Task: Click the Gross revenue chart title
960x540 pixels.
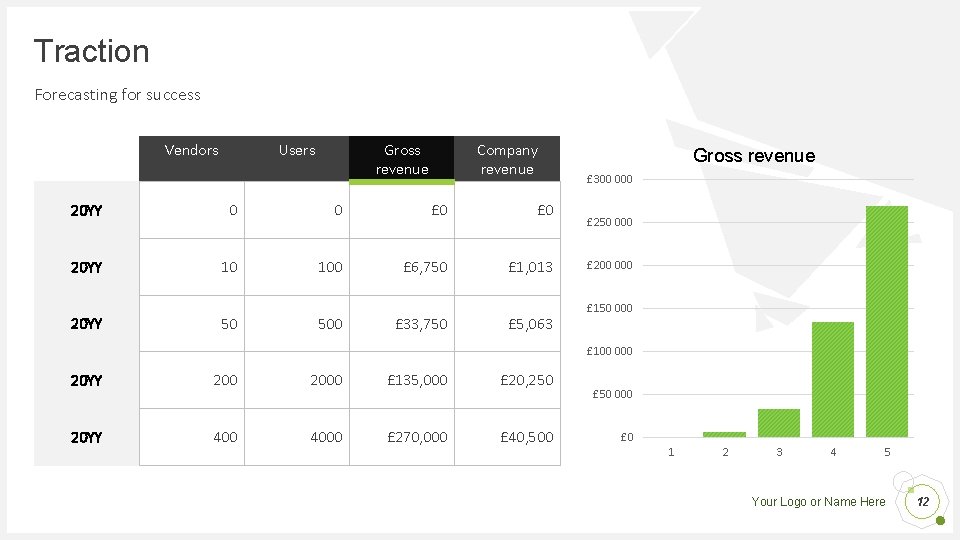Action: 754,155
